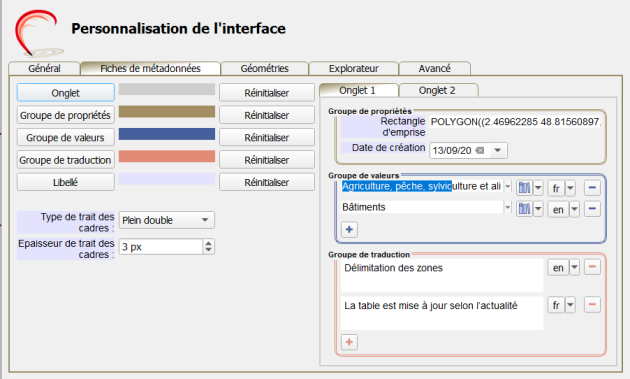This screenshot has width=630, height=379.
Task: Remove the Bâtiments value row with minus
Action: (x=592, y=209)
